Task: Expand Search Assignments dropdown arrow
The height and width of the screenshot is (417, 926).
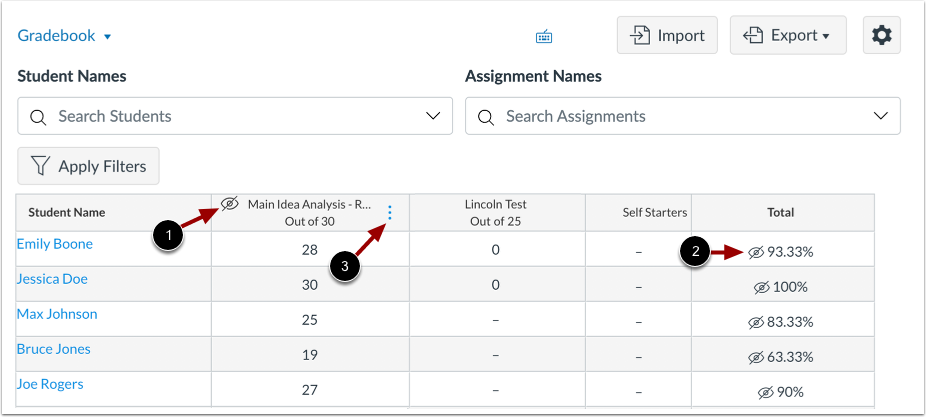Action: pos(881,116)
